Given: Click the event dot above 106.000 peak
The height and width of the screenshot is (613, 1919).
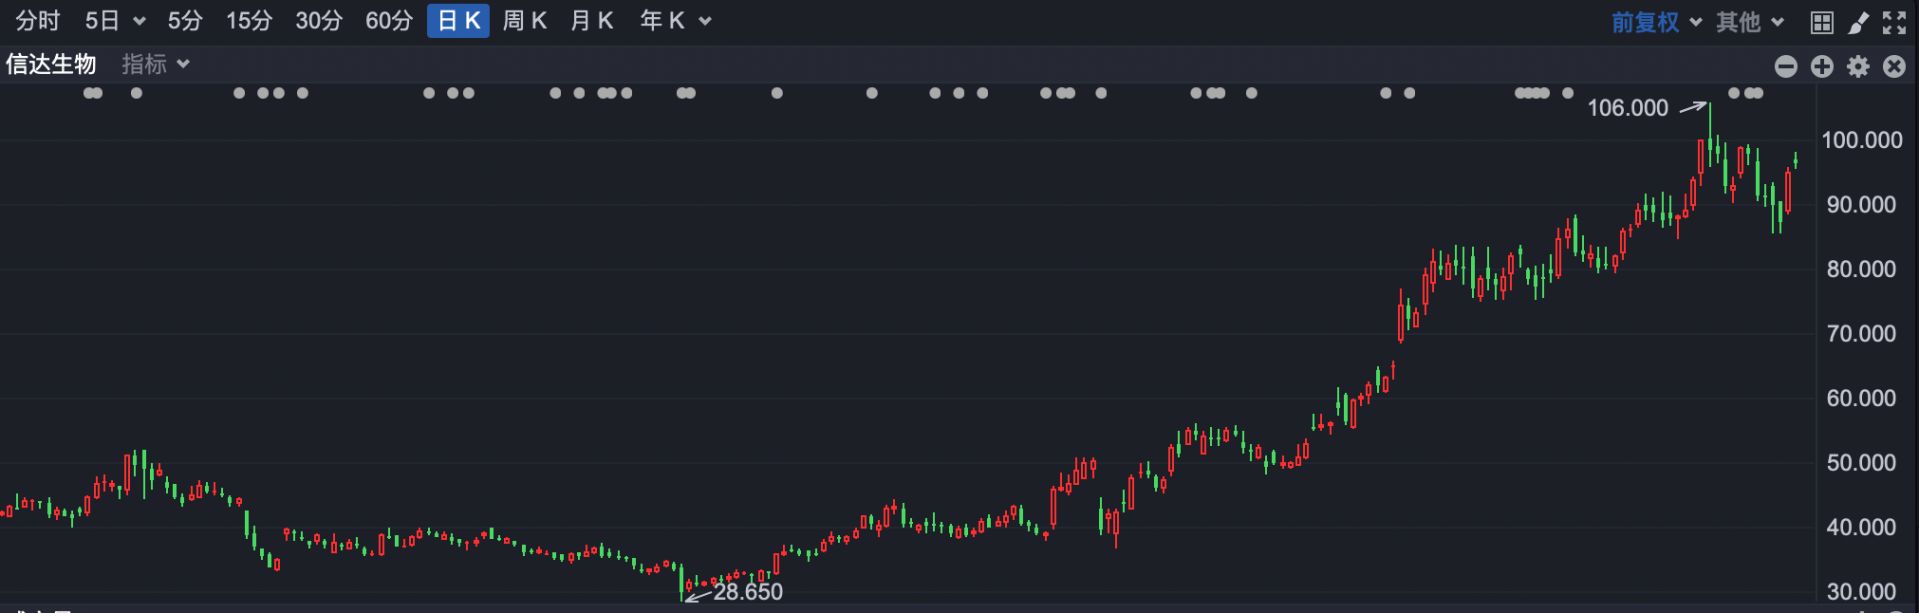Looking at the screenshot, I should (x=1734, y=93).
